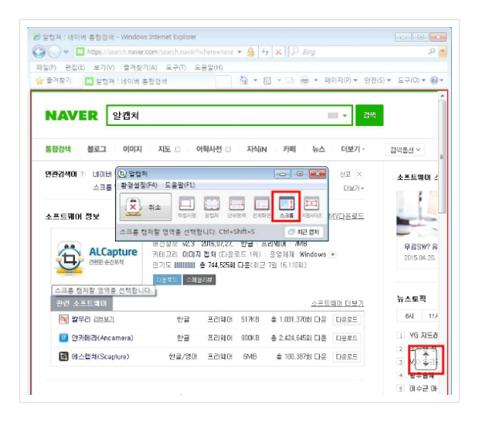Click the Bing search box
Image resolution: width=479 pixels, height=422 pixels.
(357, 52)
